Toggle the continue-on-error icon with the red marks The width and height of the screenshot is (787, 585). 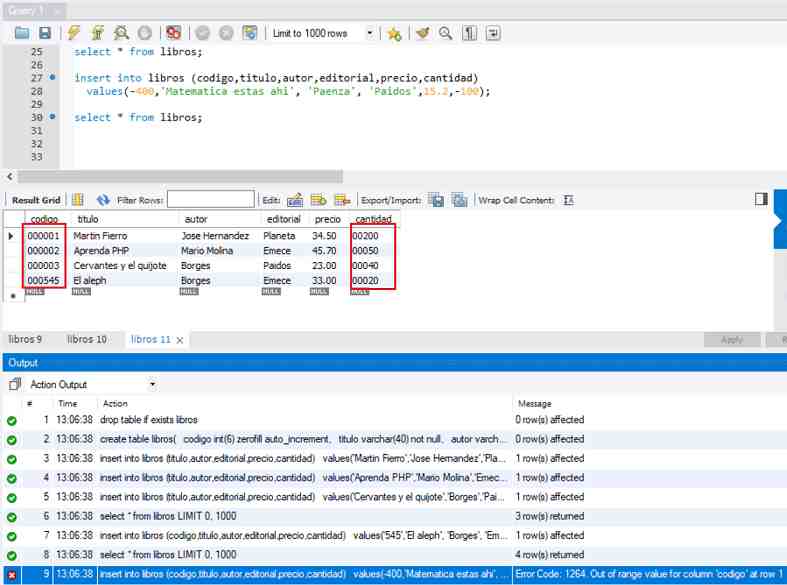(174, 33)
